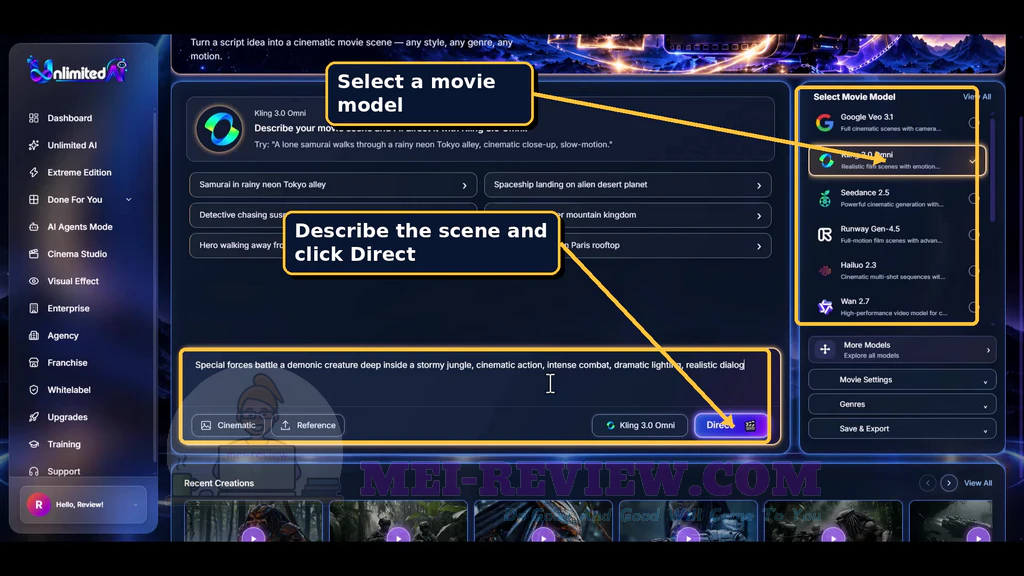Click the Unlimited AI sparkle icon
This screenshot has height=576, width=1024.
click(34, 145)
